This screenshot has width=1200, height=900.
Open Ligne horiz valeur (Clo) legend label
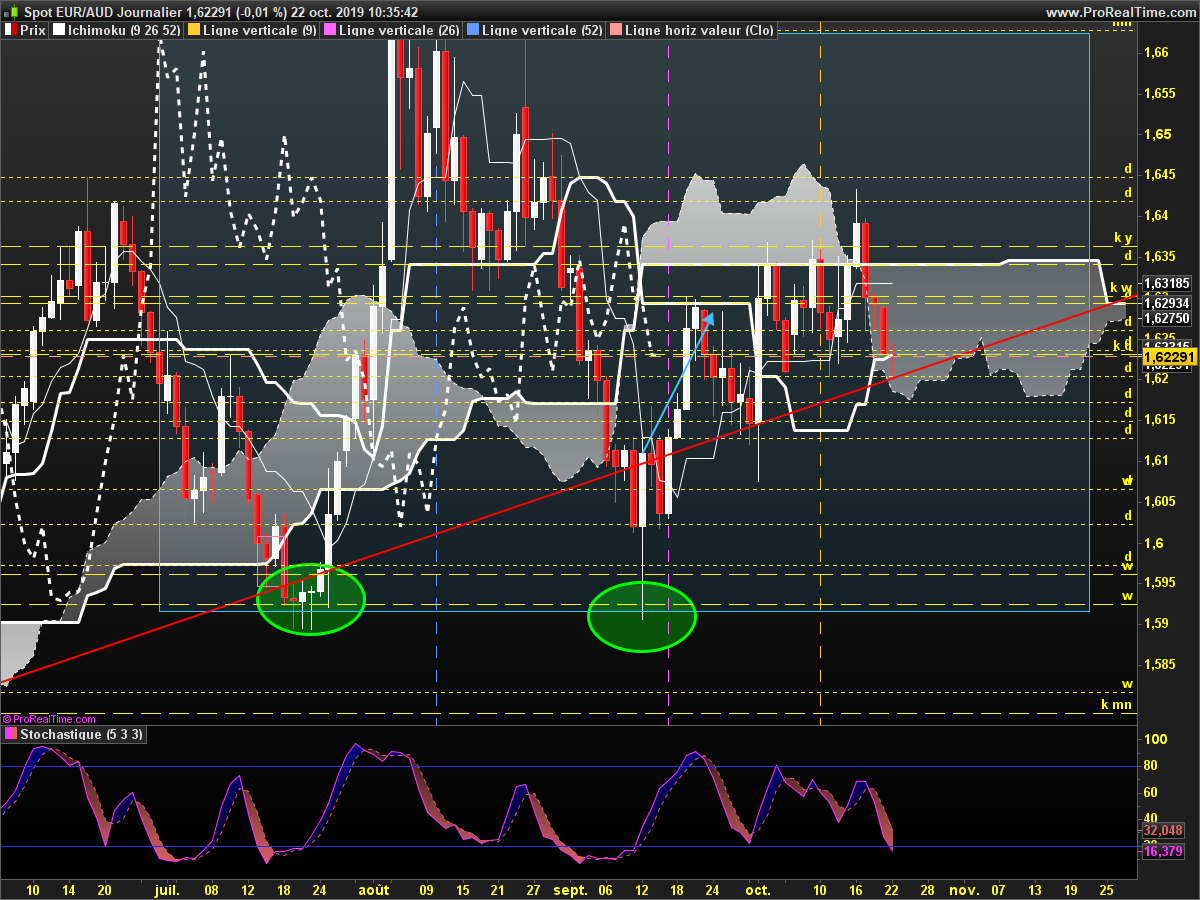699,30
